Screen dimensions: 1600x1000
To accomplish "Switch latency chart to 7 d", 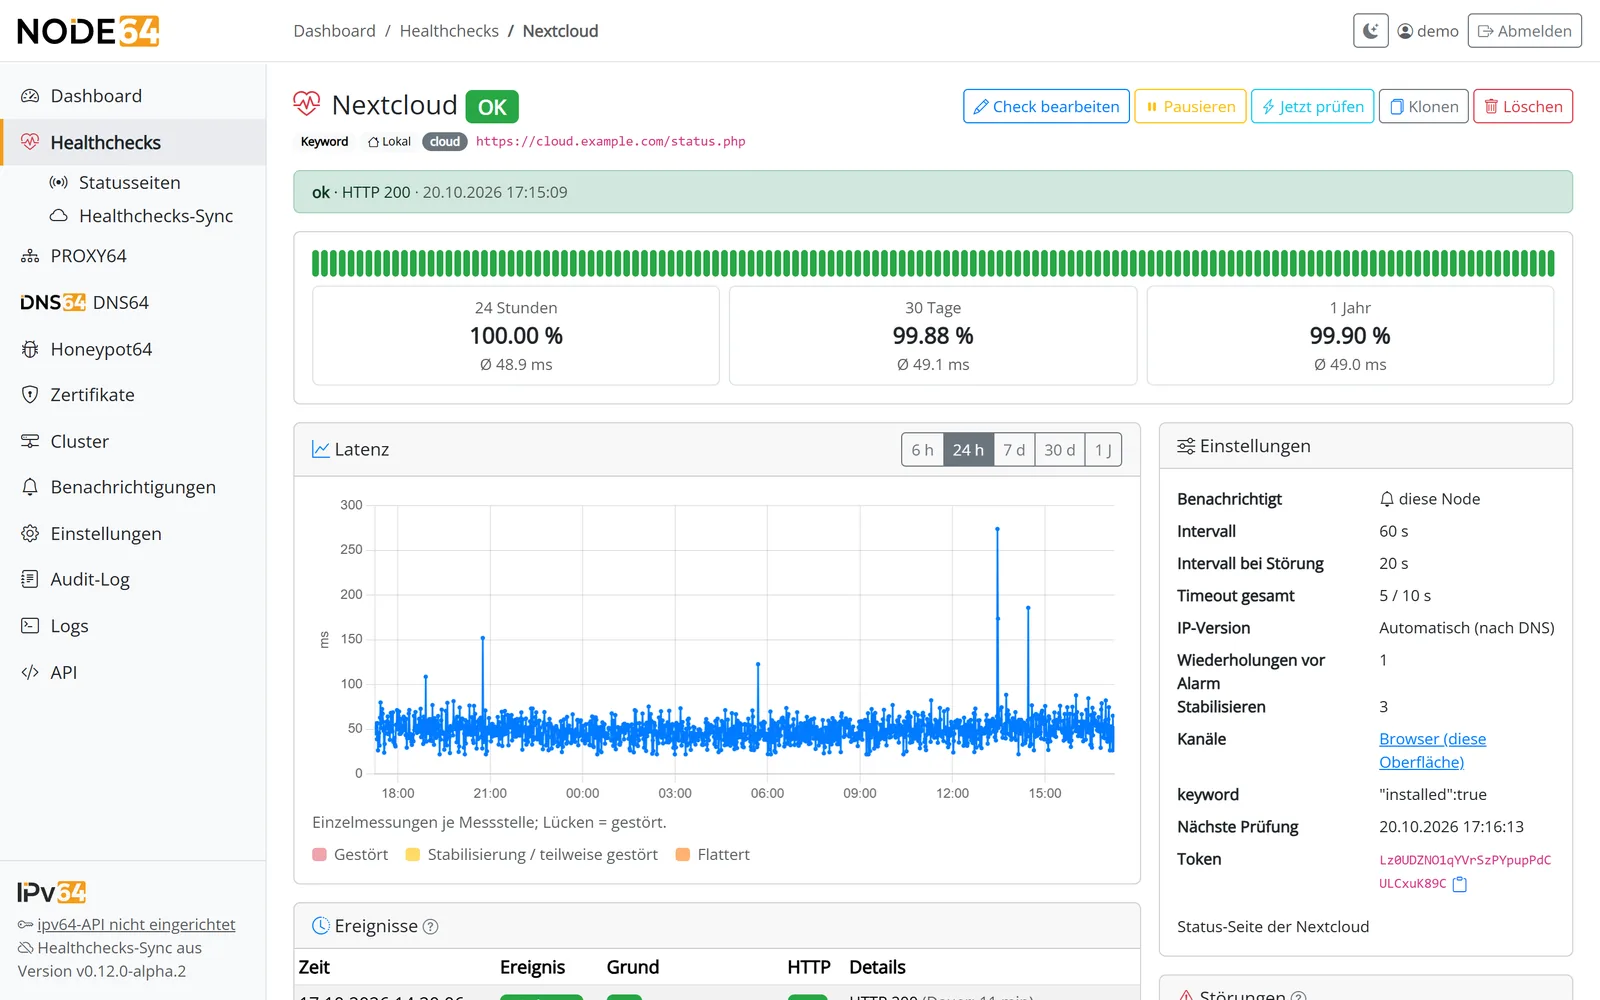I will [1014, 450].
